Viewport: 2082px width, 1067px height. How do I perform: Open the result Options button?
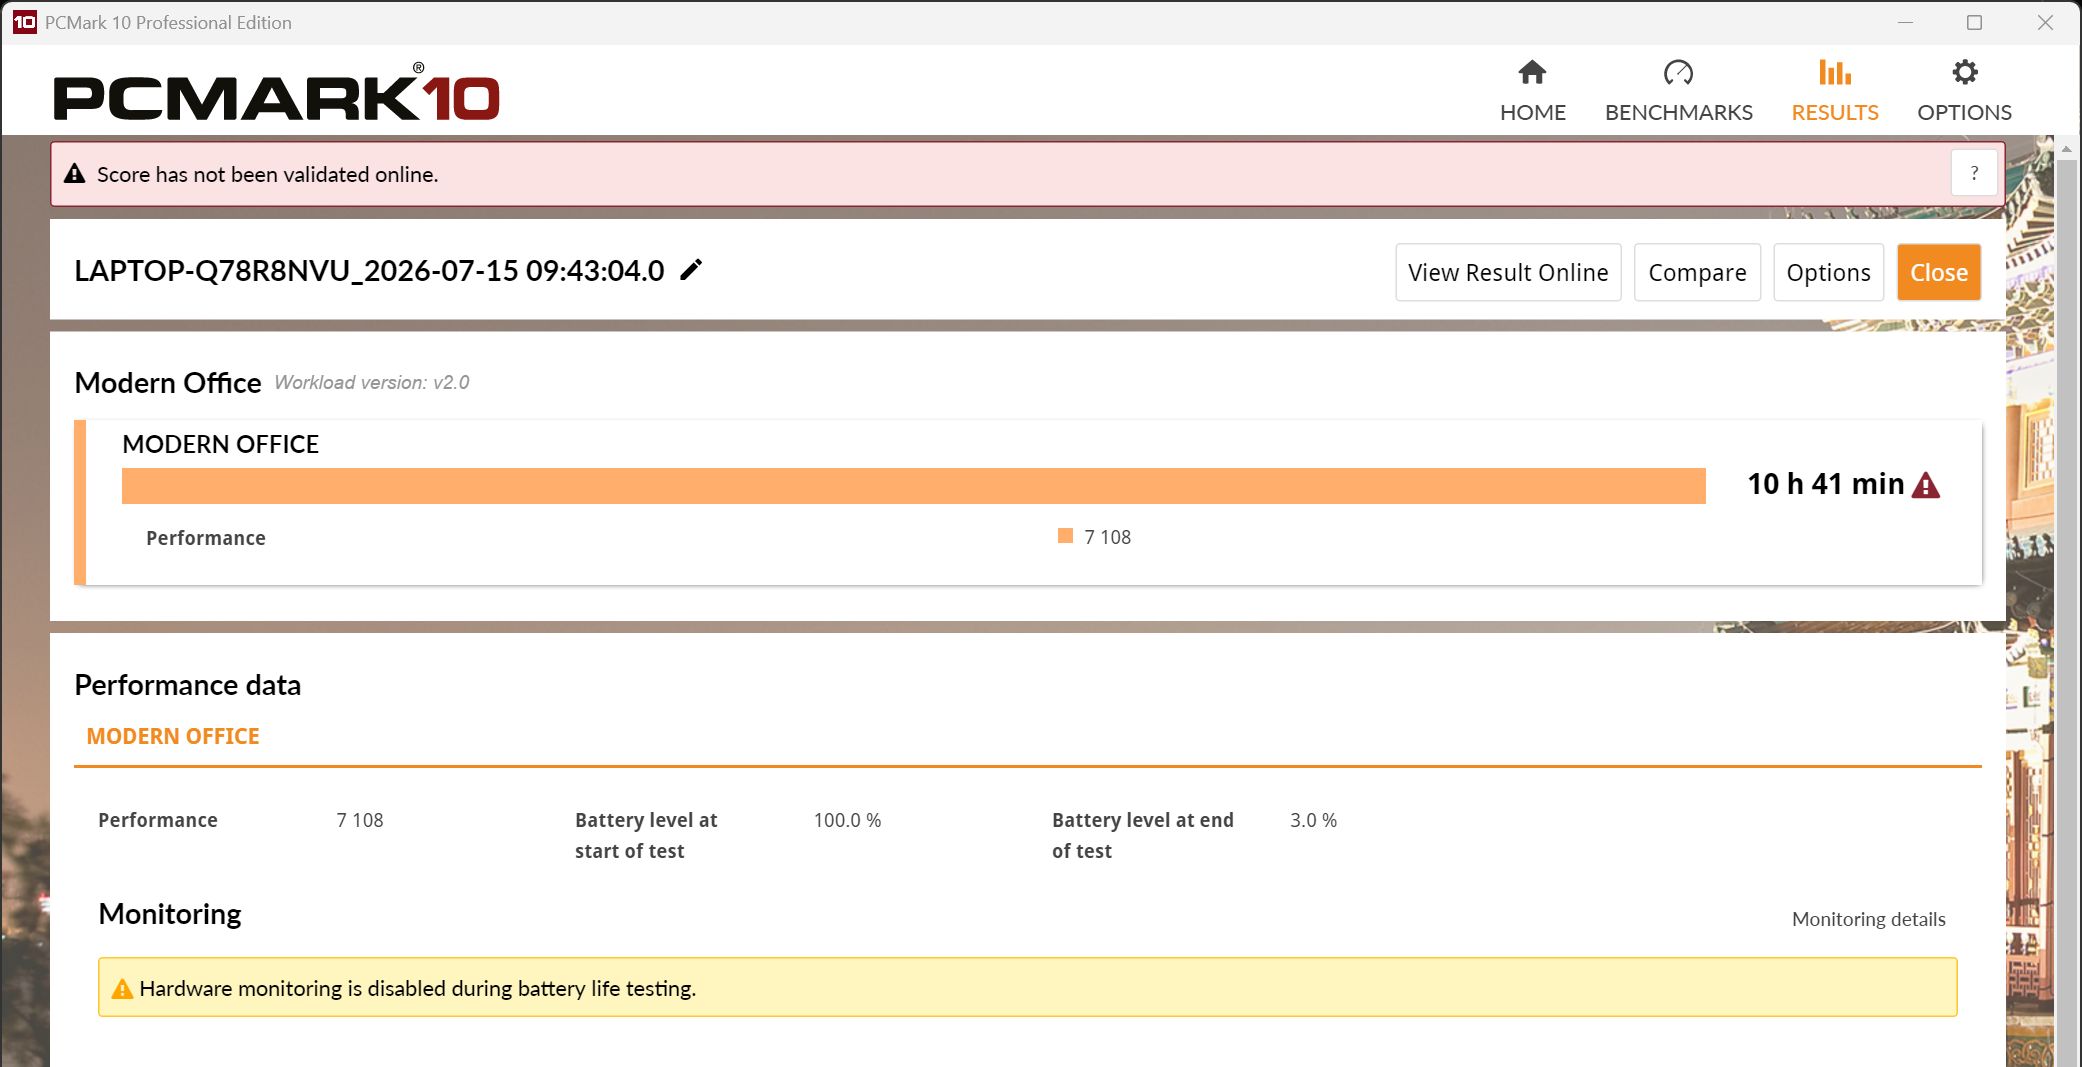coord(1828,272)
